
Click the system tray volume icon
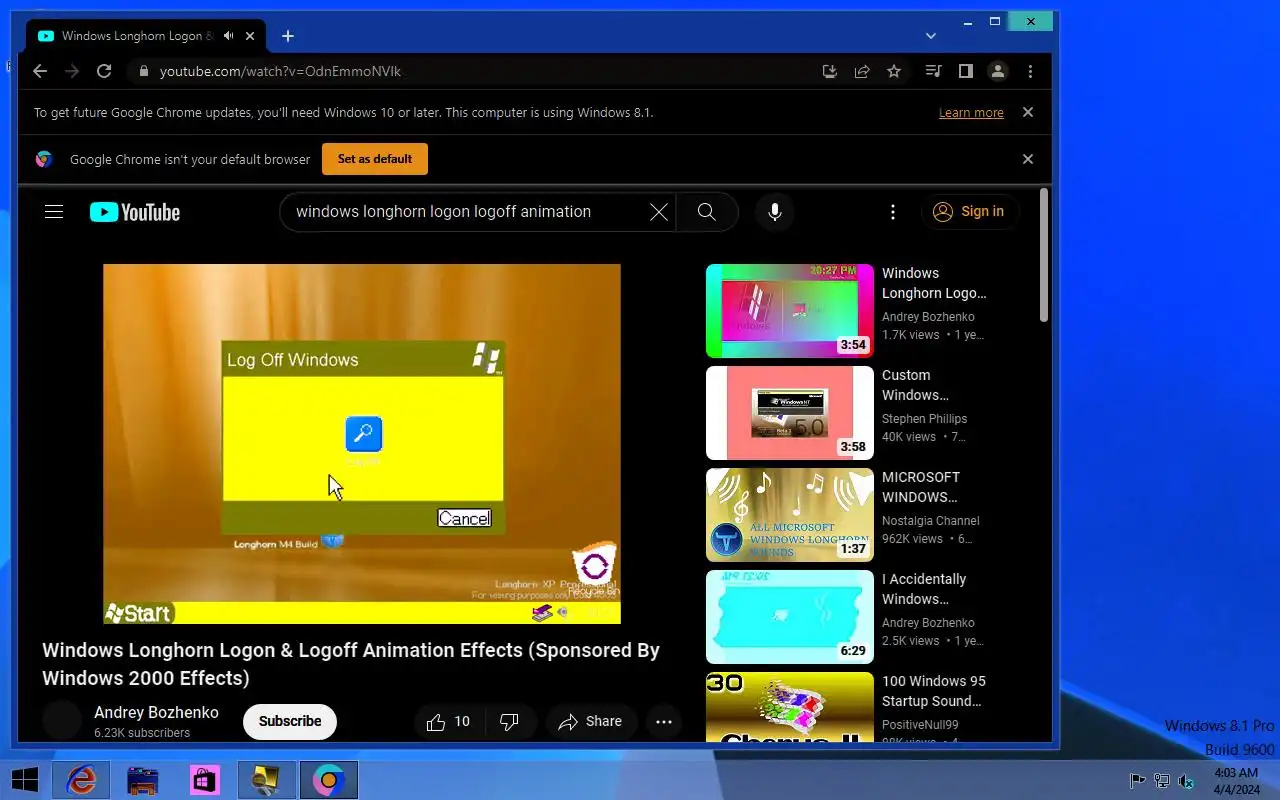coord(1186,781)
